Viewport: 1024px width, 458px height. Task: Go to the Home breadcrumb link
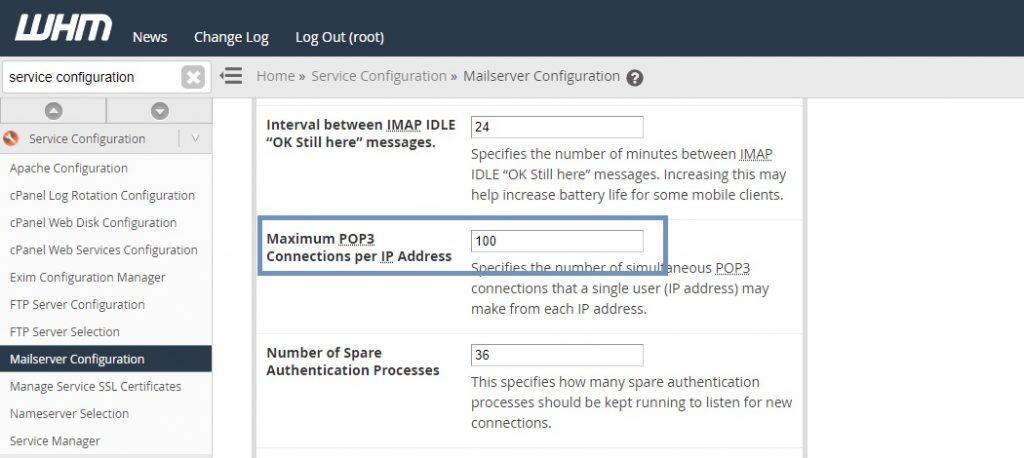coord(275,76)
